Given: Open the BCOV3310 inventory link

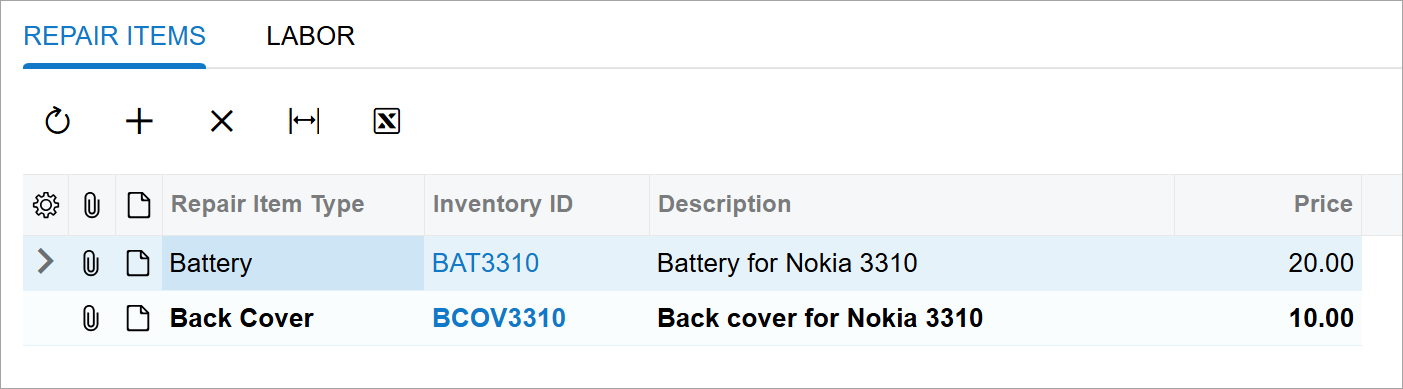Looking at the screenshot, I should tap(498, 319).
